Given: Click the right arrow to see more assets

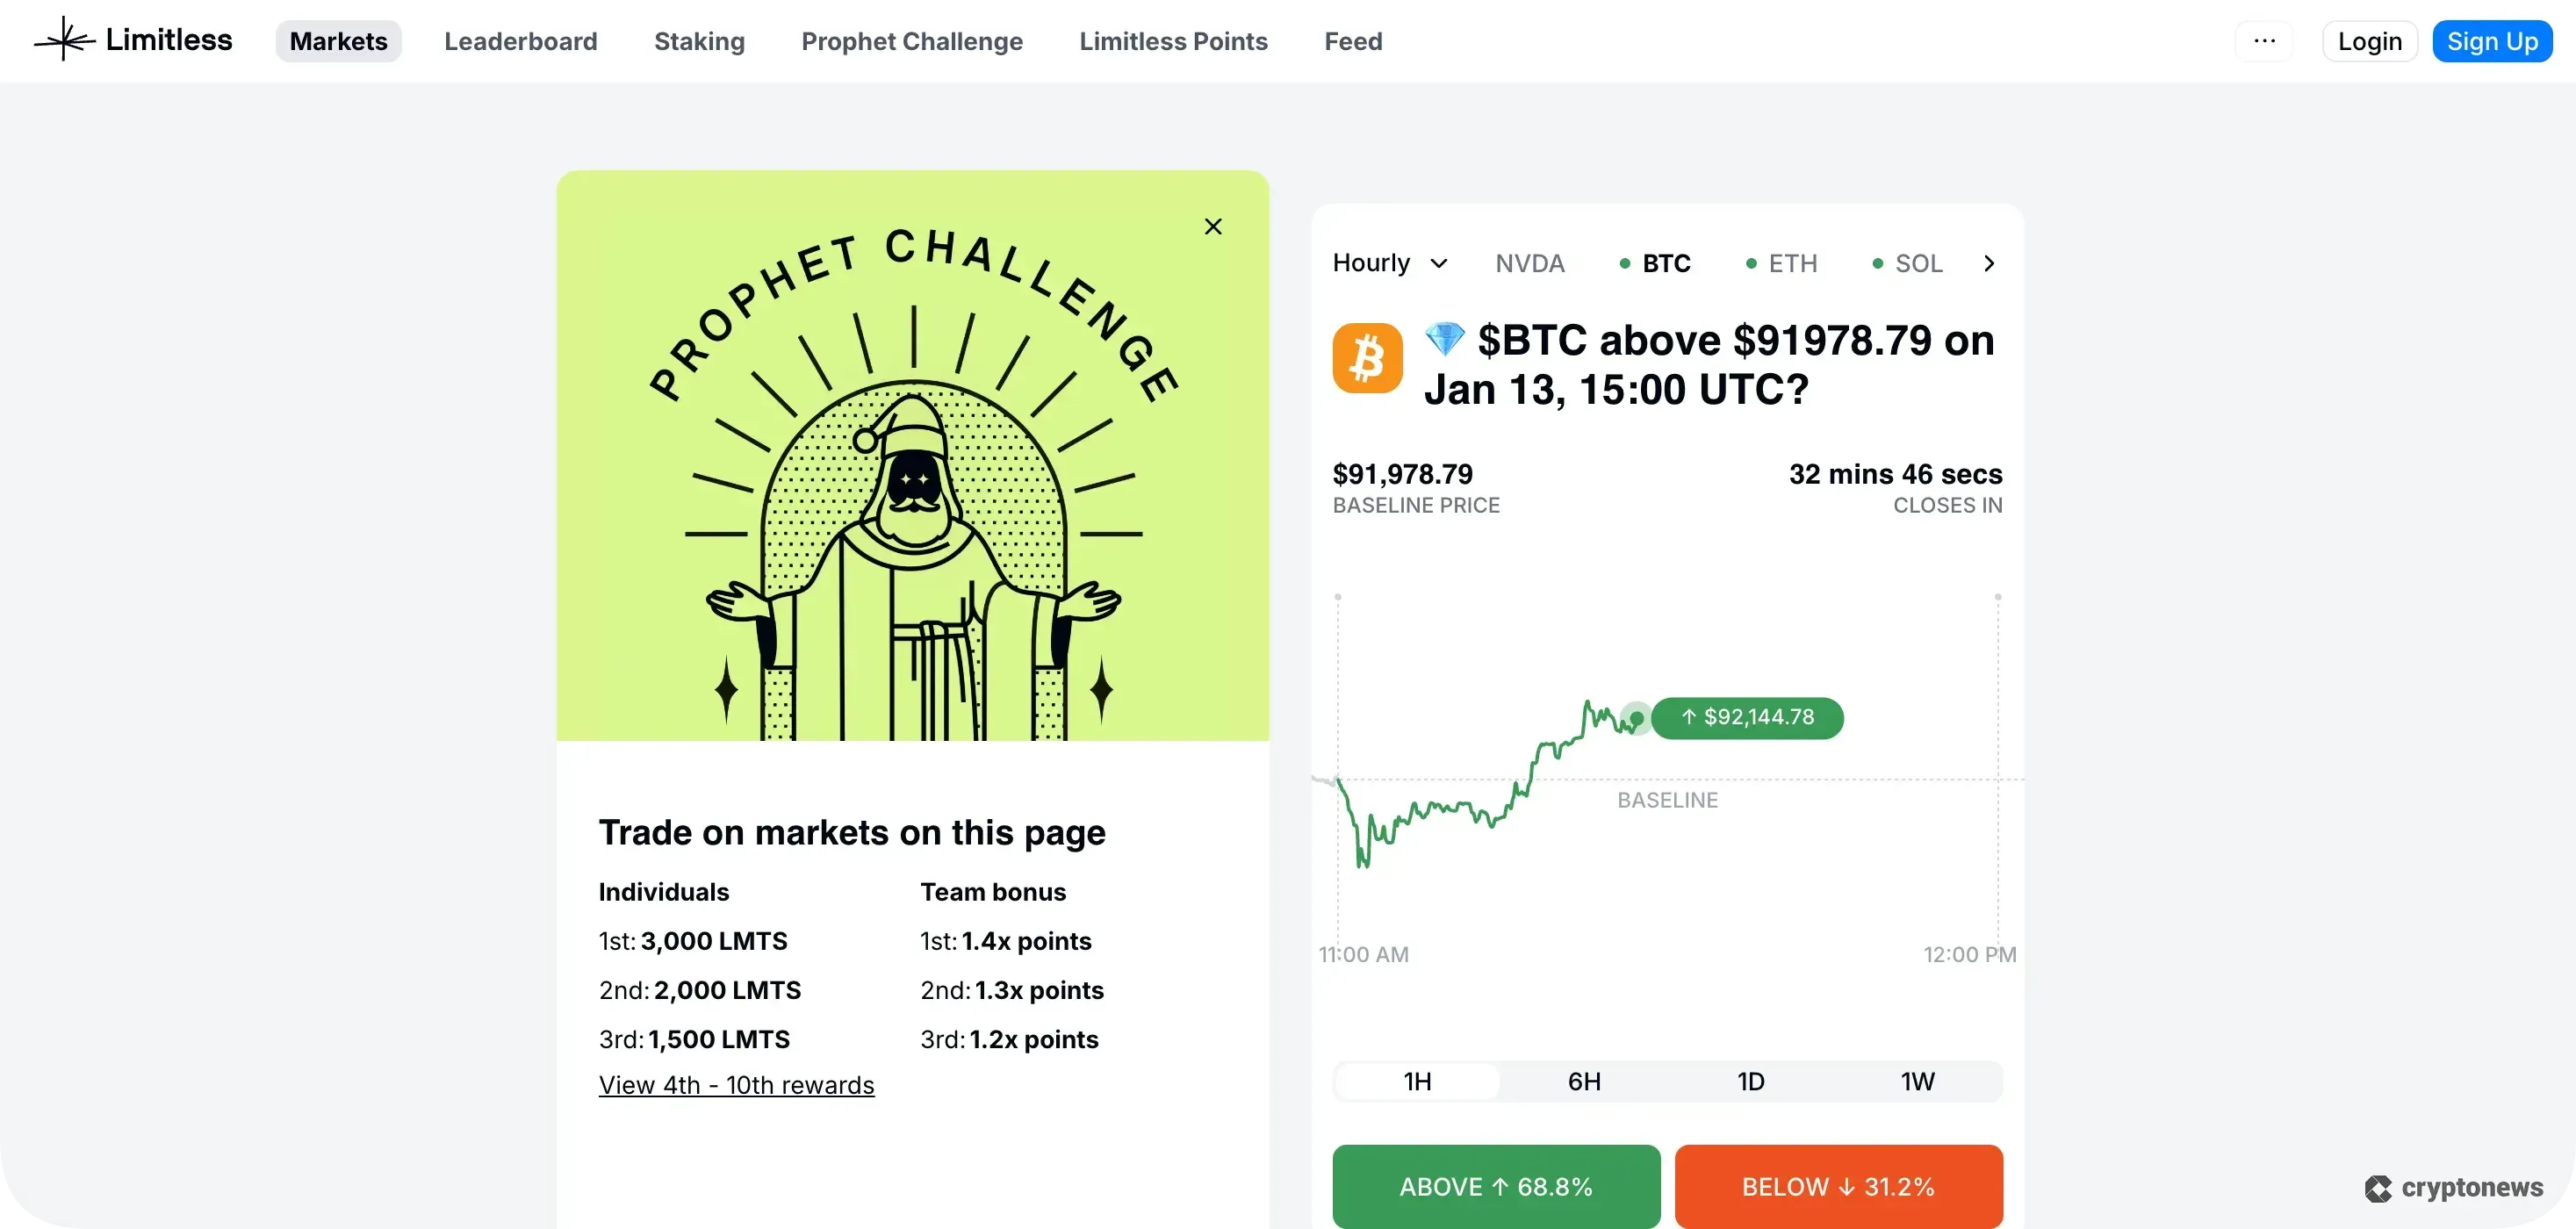Looking at the screenshot, I should [x=1989, y=263].
